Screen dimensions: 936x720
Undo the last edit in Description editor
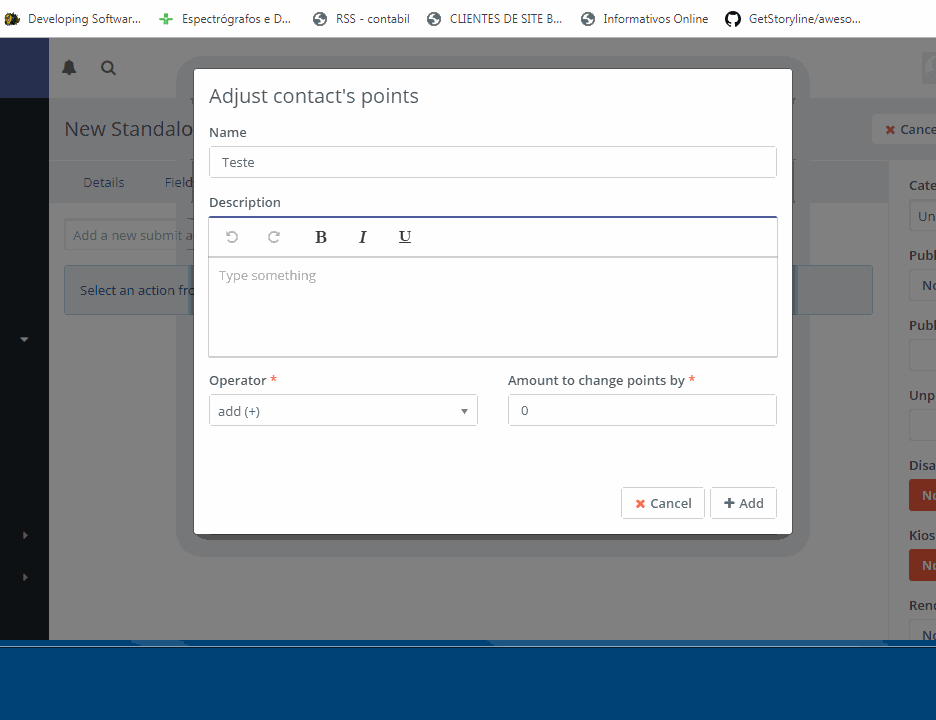pyautogui.click(x=232, y=237)
